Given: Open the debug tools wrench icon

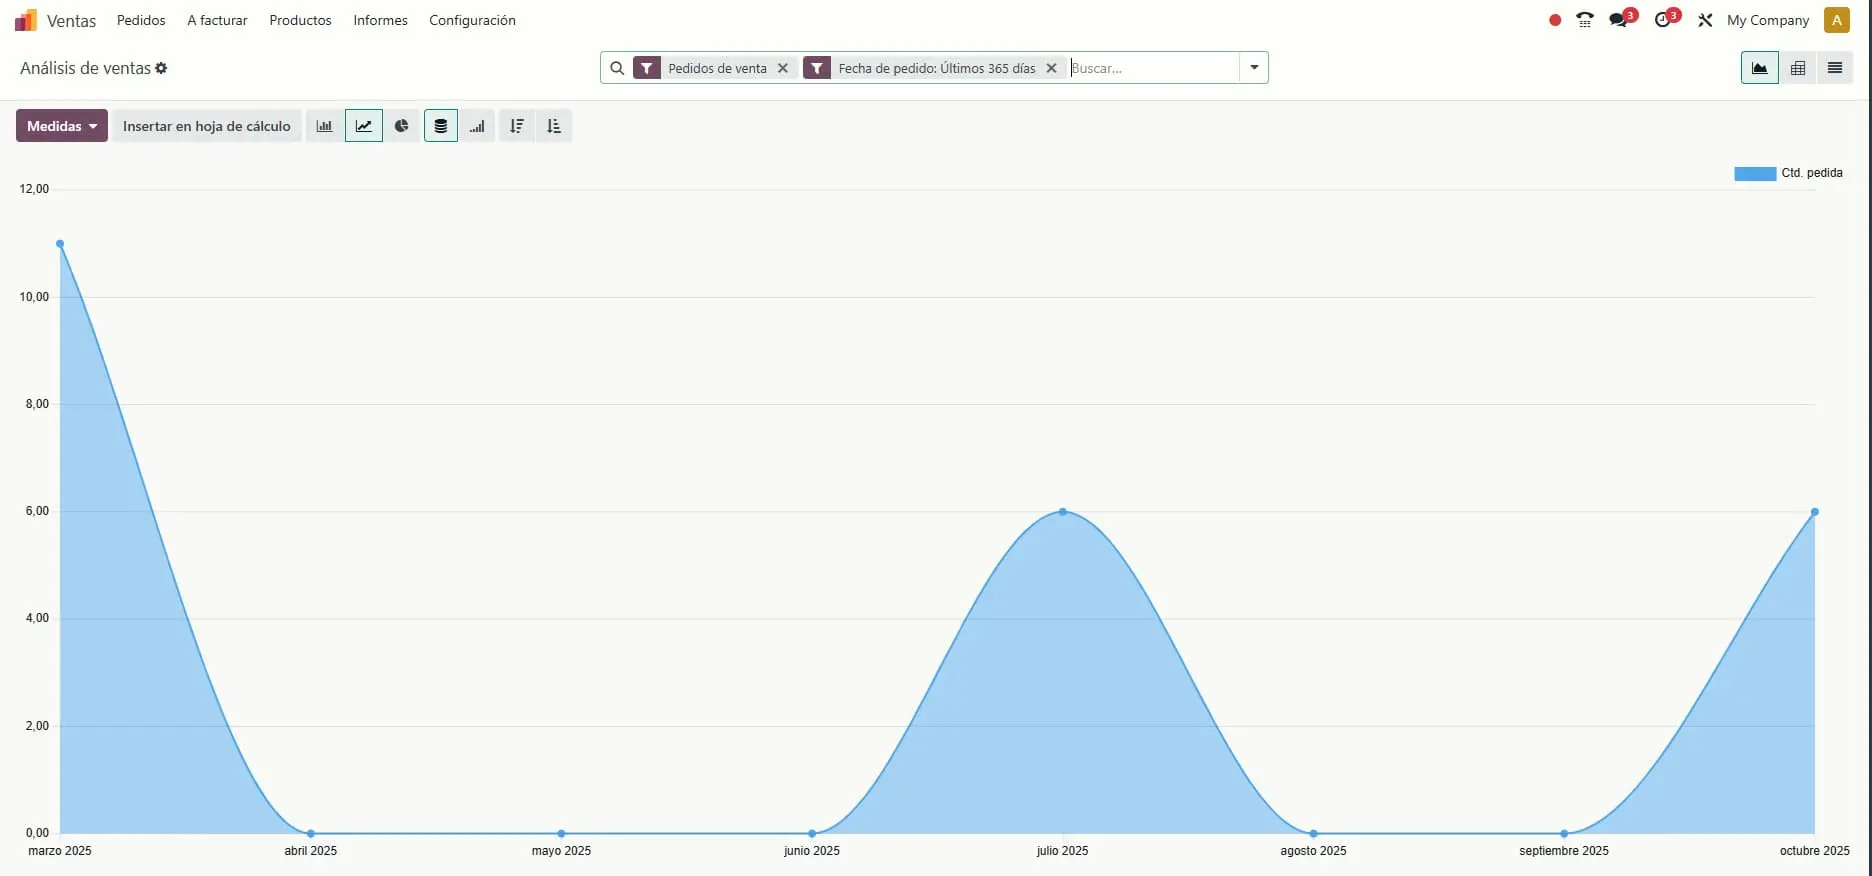Looking at the screenshot, I should coord(1705,20).
